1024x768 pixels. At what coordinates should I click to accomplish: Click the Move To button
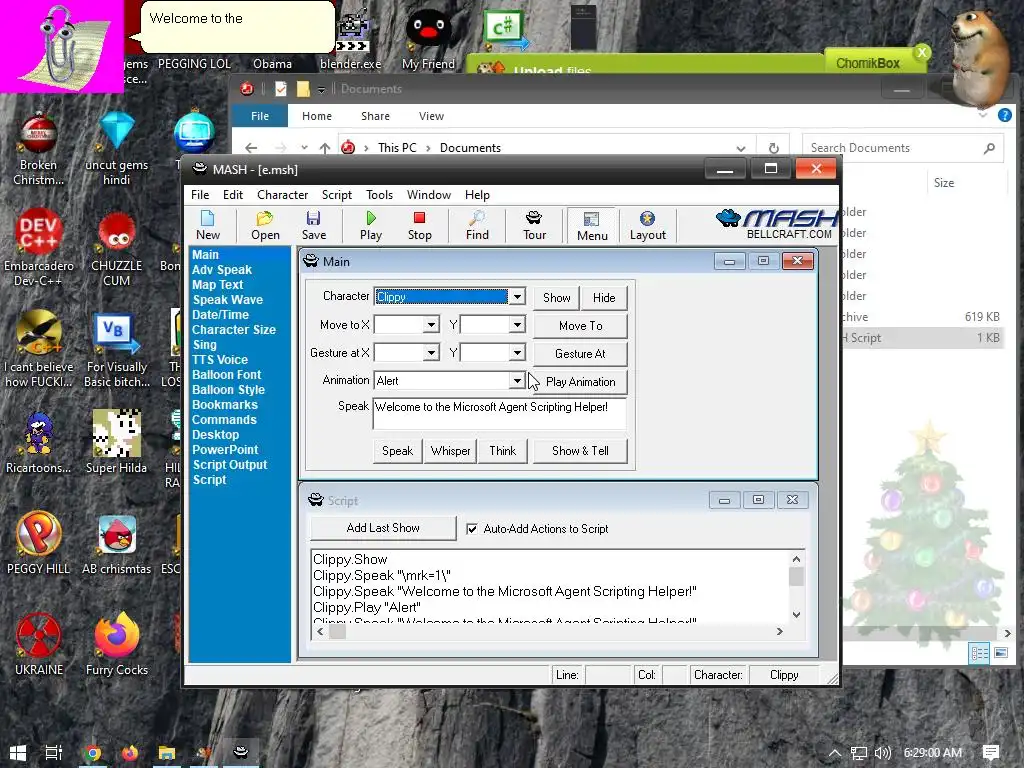[x=580, y=326]
